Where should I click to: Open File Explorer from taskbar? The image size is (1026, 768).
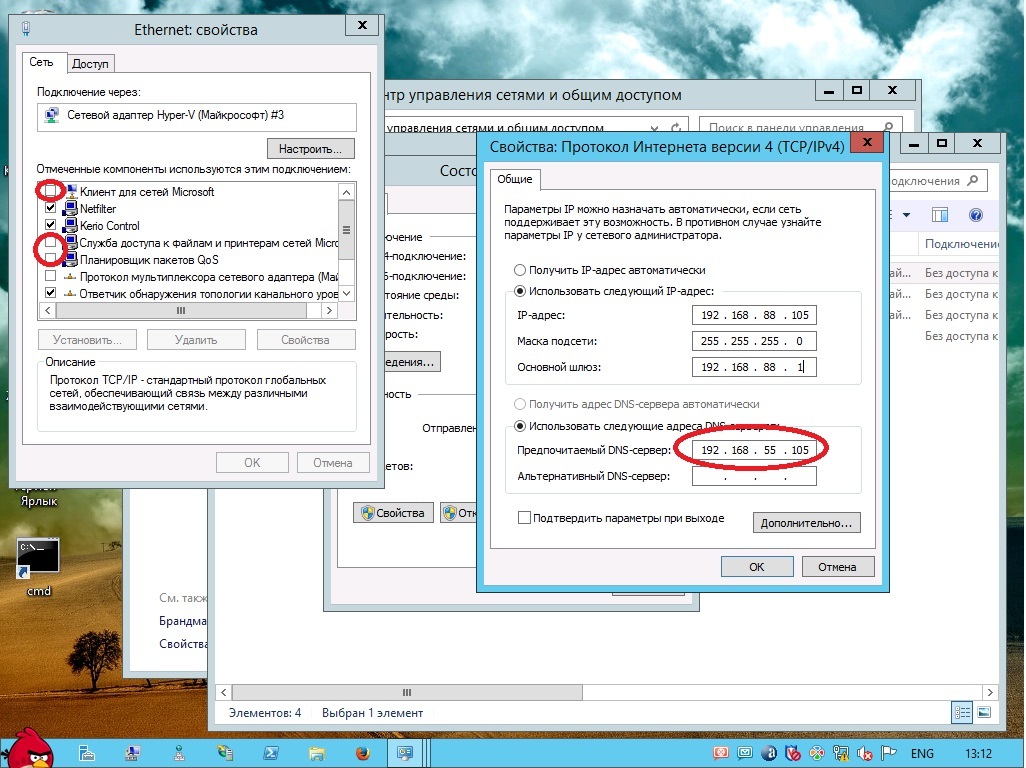coord(316,752)
